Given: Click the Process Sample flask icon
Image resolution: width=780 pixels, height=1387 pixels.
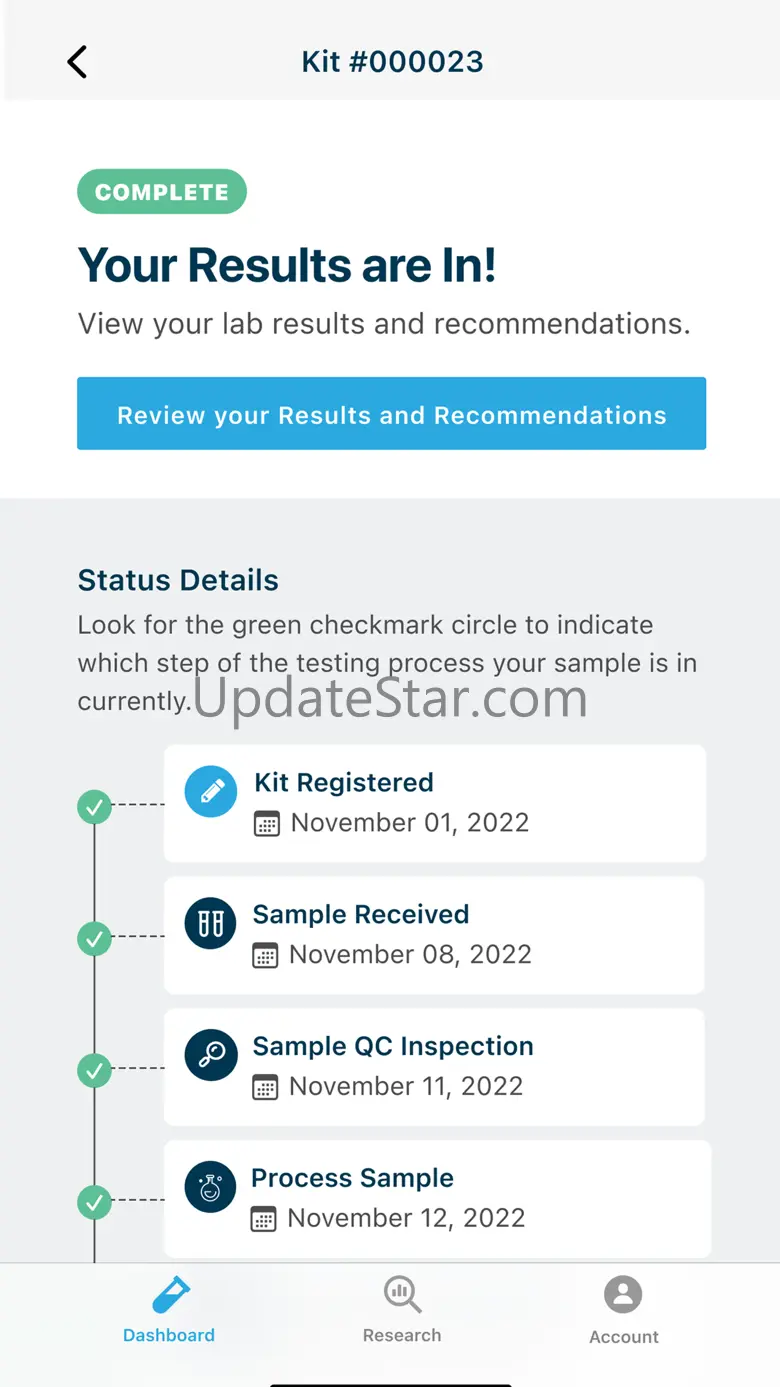Looking at the screenshot, I should coord(211,1188).
